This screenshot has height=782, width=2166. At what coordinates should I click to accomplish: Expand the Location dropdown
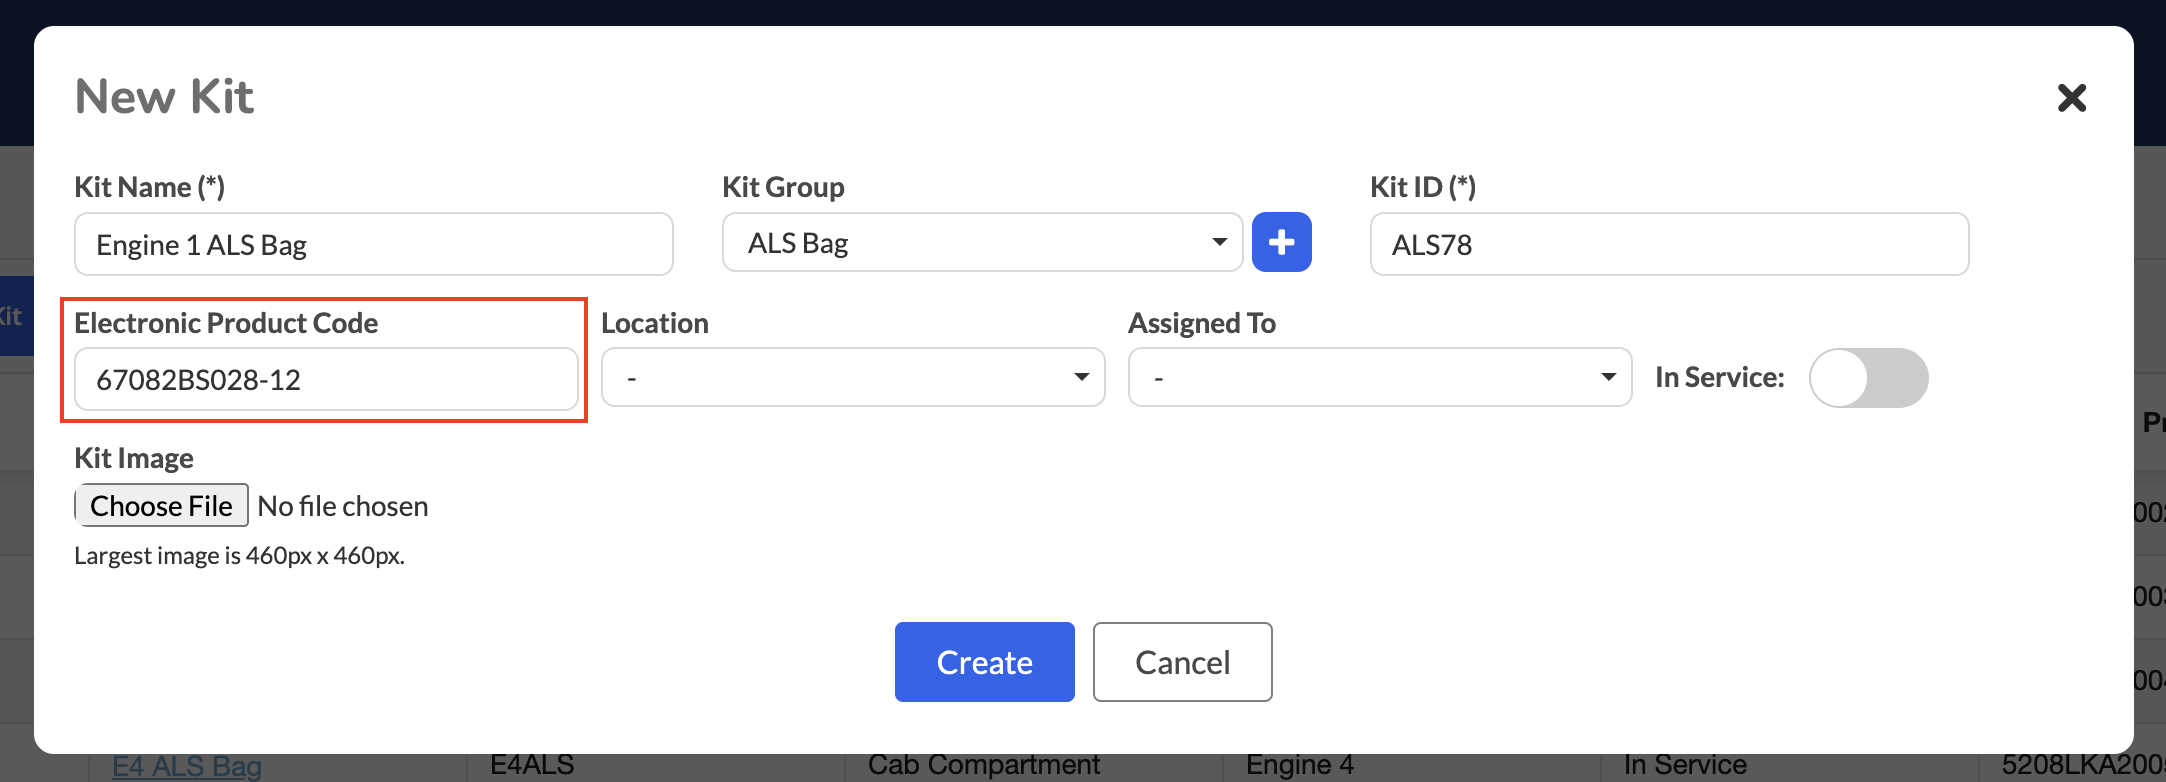pyautogui.click(x=853, y=377)
